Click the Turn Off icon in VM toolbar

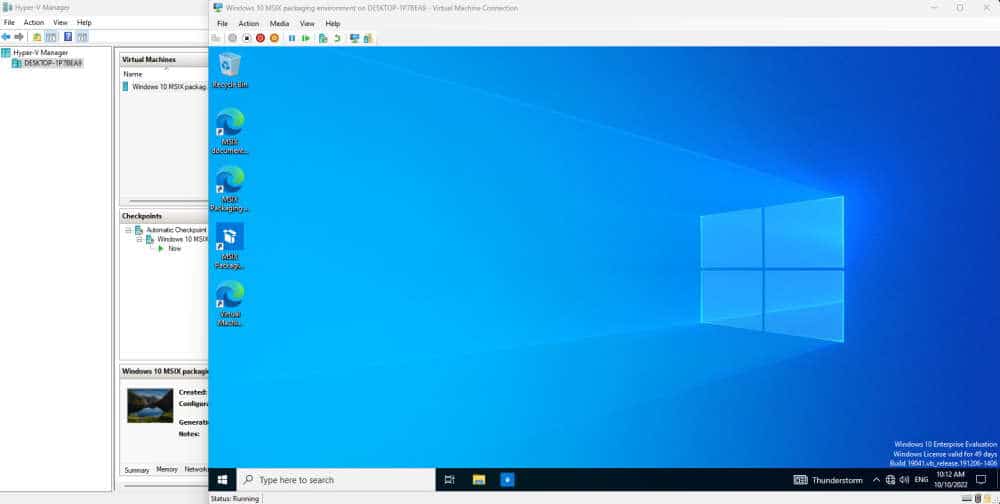coord(247,38)
